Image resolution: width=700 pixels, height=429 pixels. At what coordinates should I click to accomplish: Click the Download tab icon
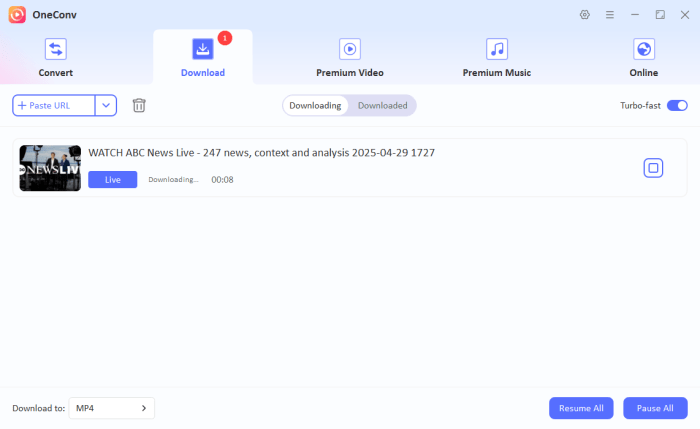(203, 49)
